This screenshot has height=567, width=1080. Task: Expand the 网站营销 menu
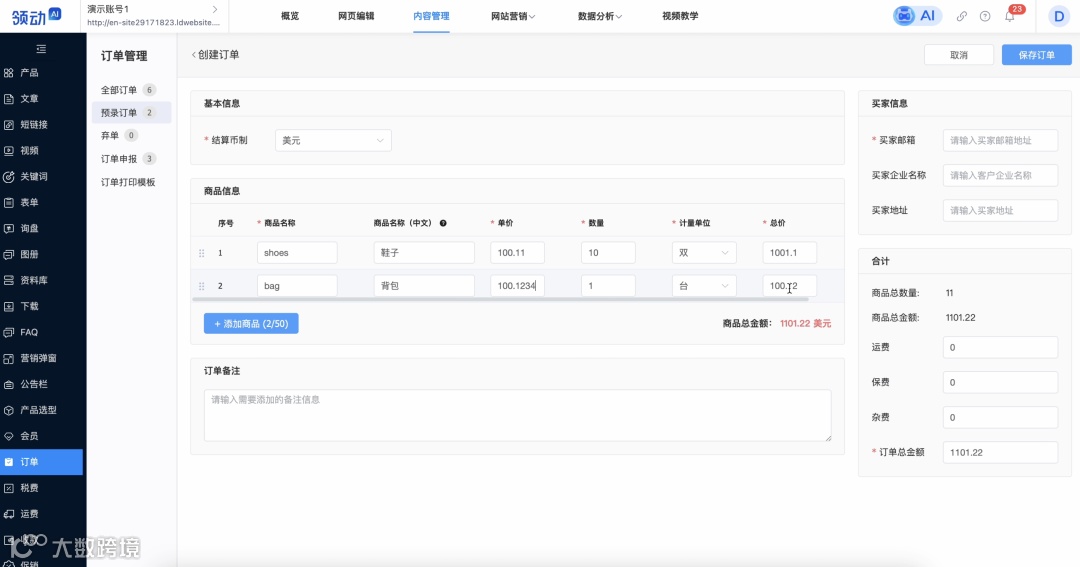point(513,16)
